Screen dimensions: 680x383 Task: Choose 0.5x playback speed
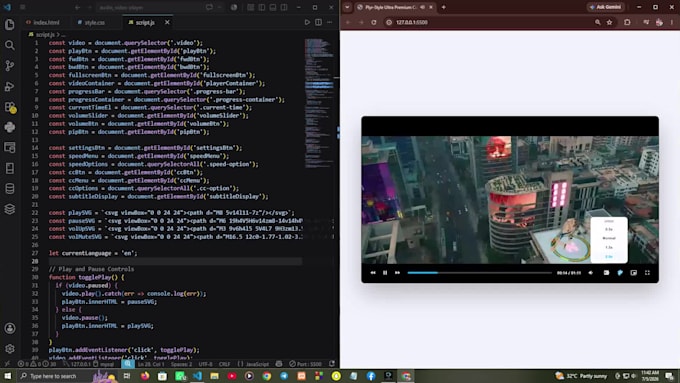(x=609, y=229)
